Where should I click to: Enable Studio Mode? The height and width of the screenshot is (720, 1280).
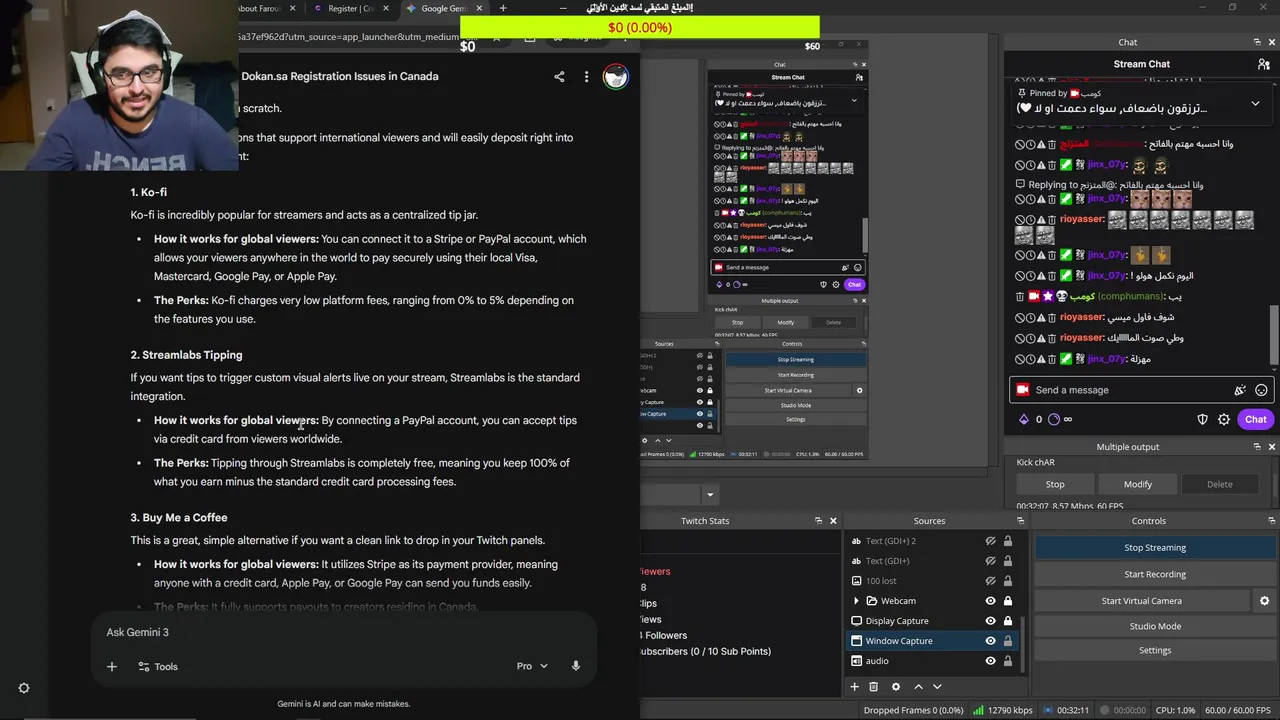(x=1154, y=626)
